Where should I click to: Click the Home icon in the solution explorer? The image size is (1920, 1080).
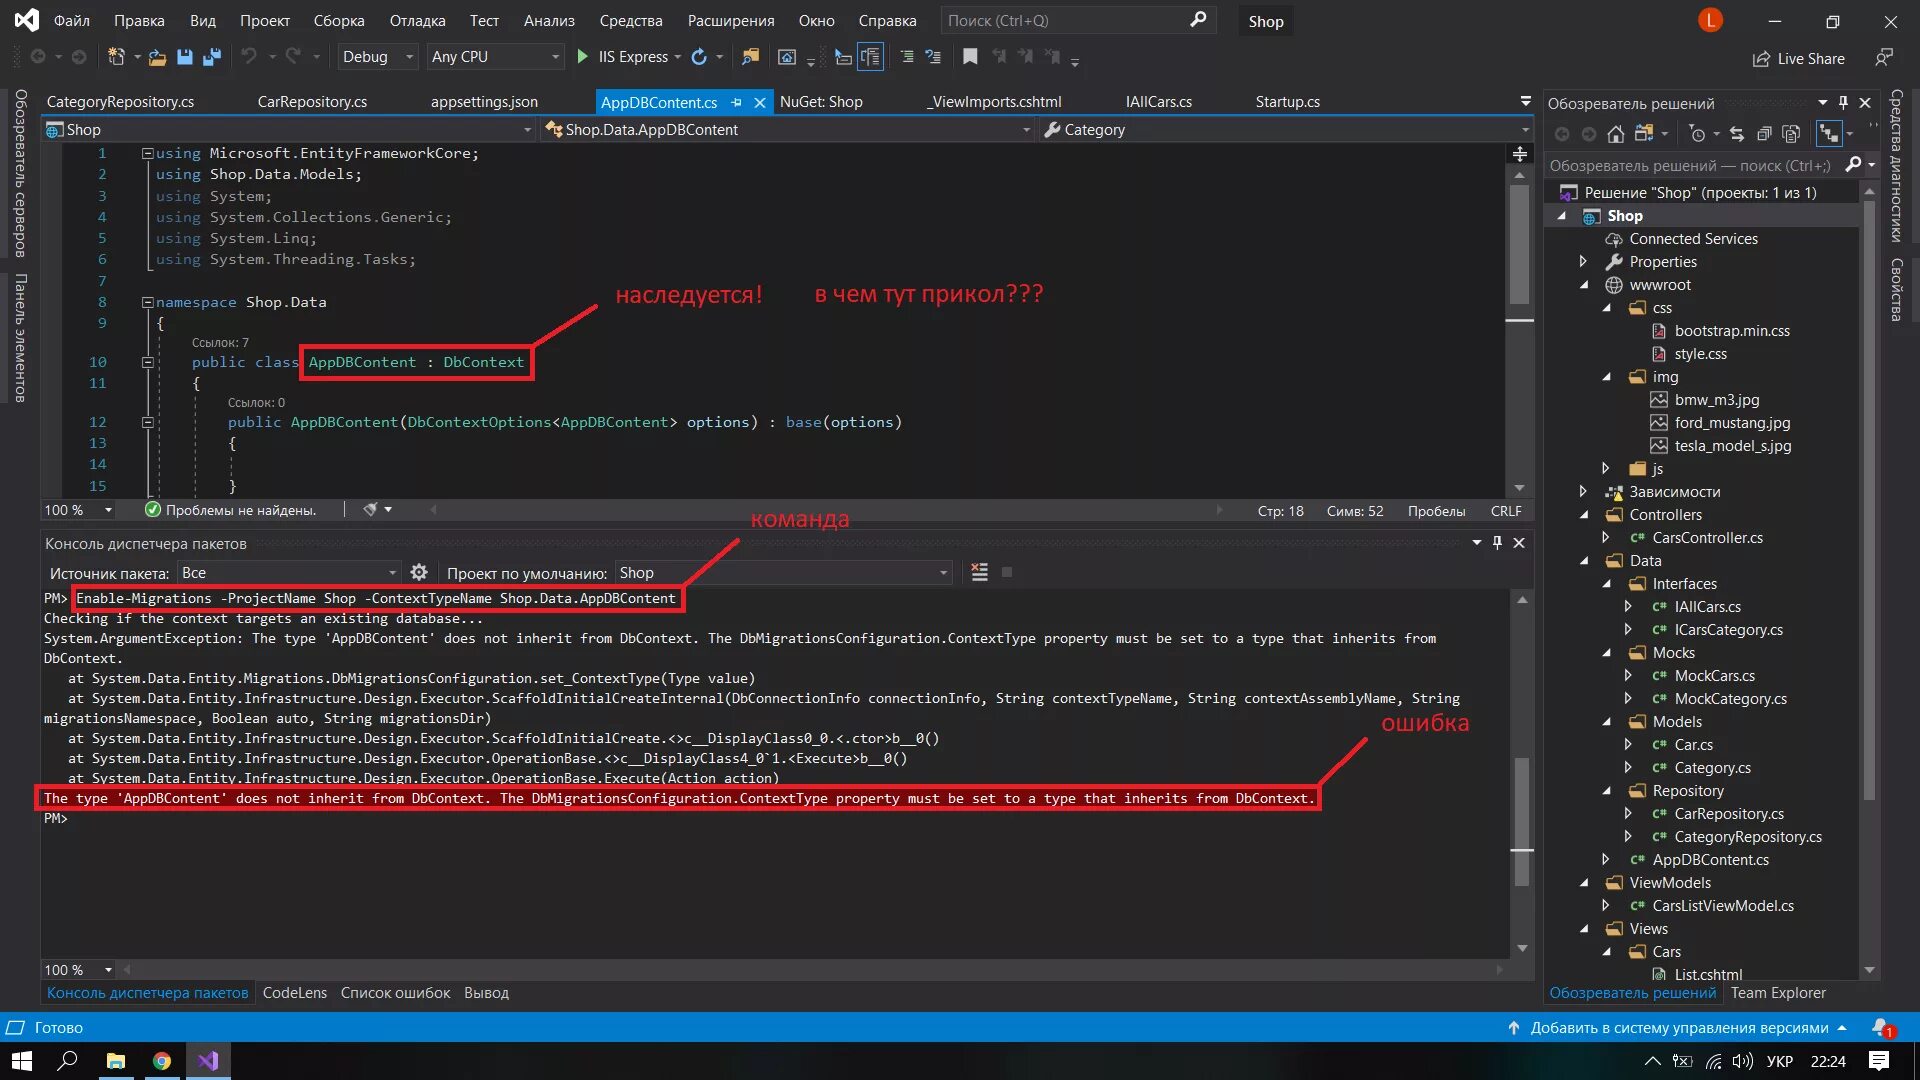(x=1615, y=134)
